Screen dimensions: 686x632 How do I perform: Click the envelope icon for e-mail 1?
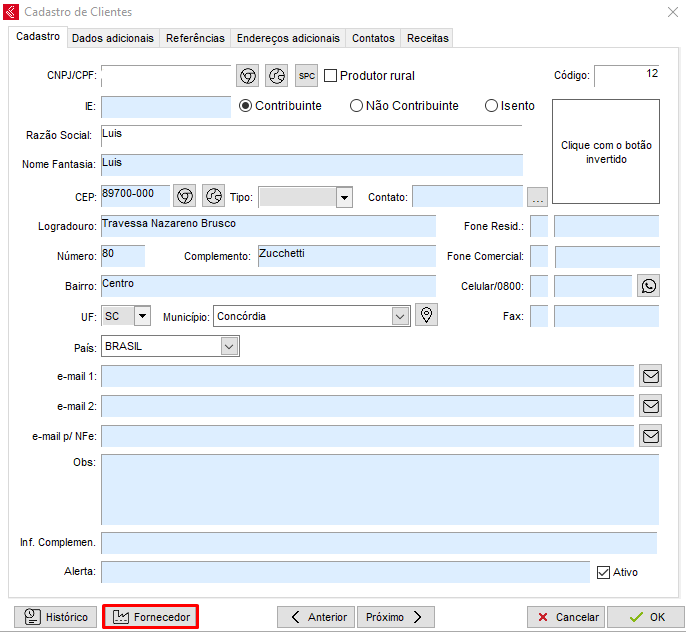pyautogui.click(x=651, y=376)
